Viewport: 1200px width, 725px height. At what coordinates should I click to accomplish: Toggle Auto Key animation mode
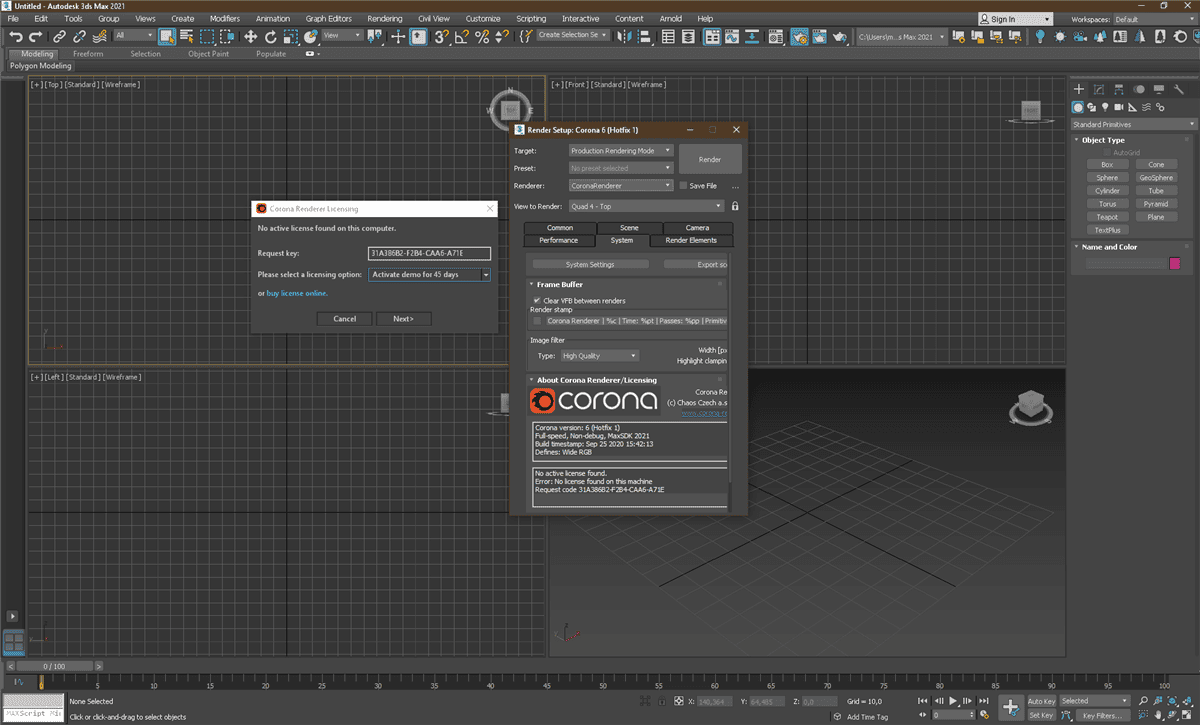pos(1041,701)
